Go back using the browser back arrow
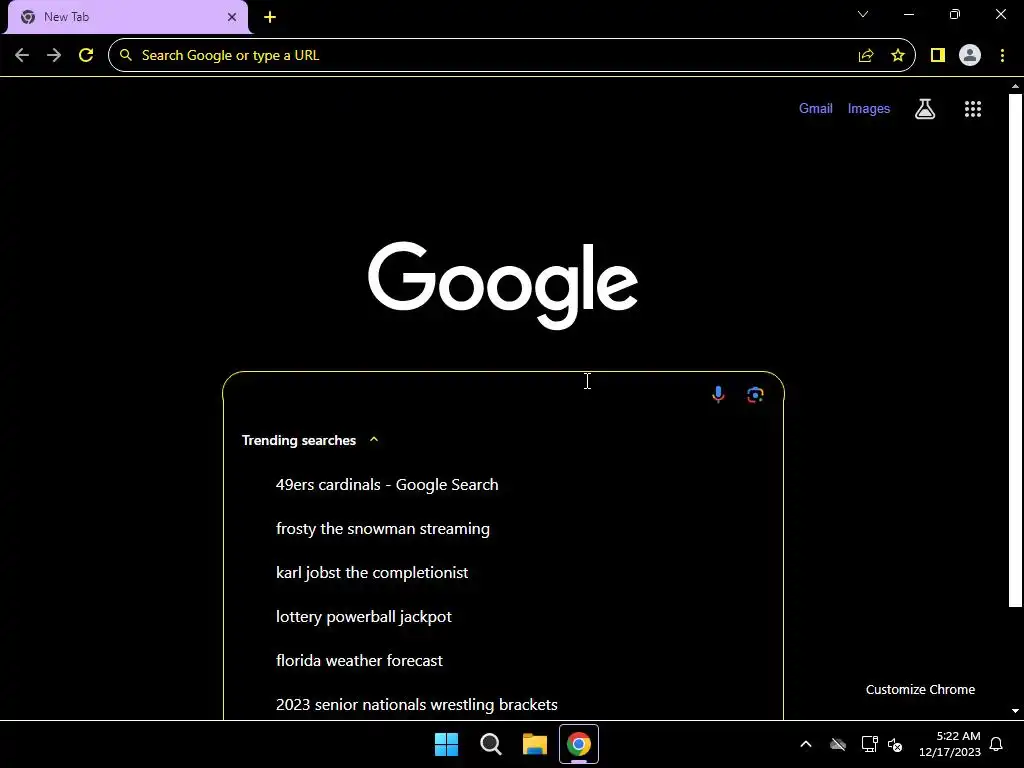The height and width of the screenshot is (768, 1024). (x=22, y=56)
